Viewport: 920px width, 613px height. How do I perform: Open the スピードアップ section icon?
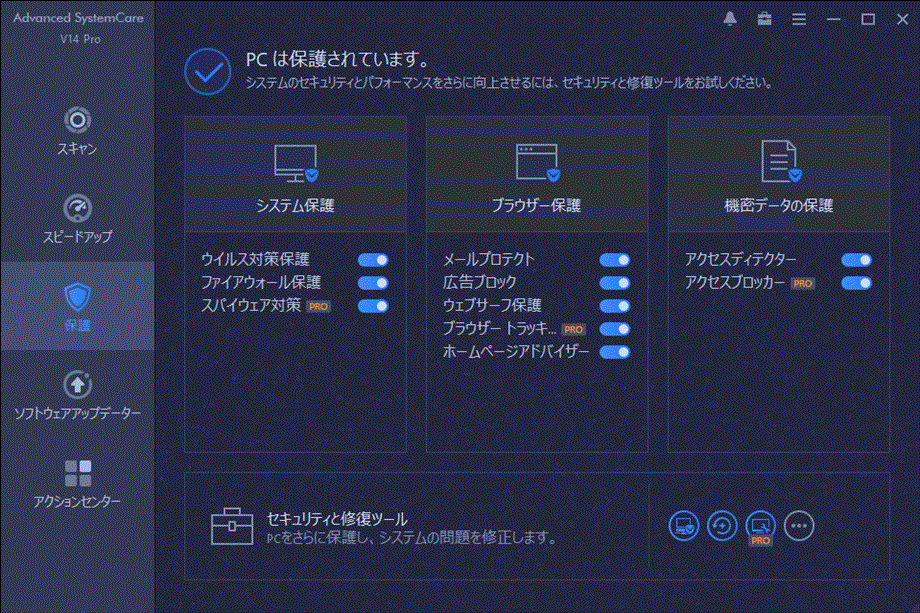pos(77,208)
